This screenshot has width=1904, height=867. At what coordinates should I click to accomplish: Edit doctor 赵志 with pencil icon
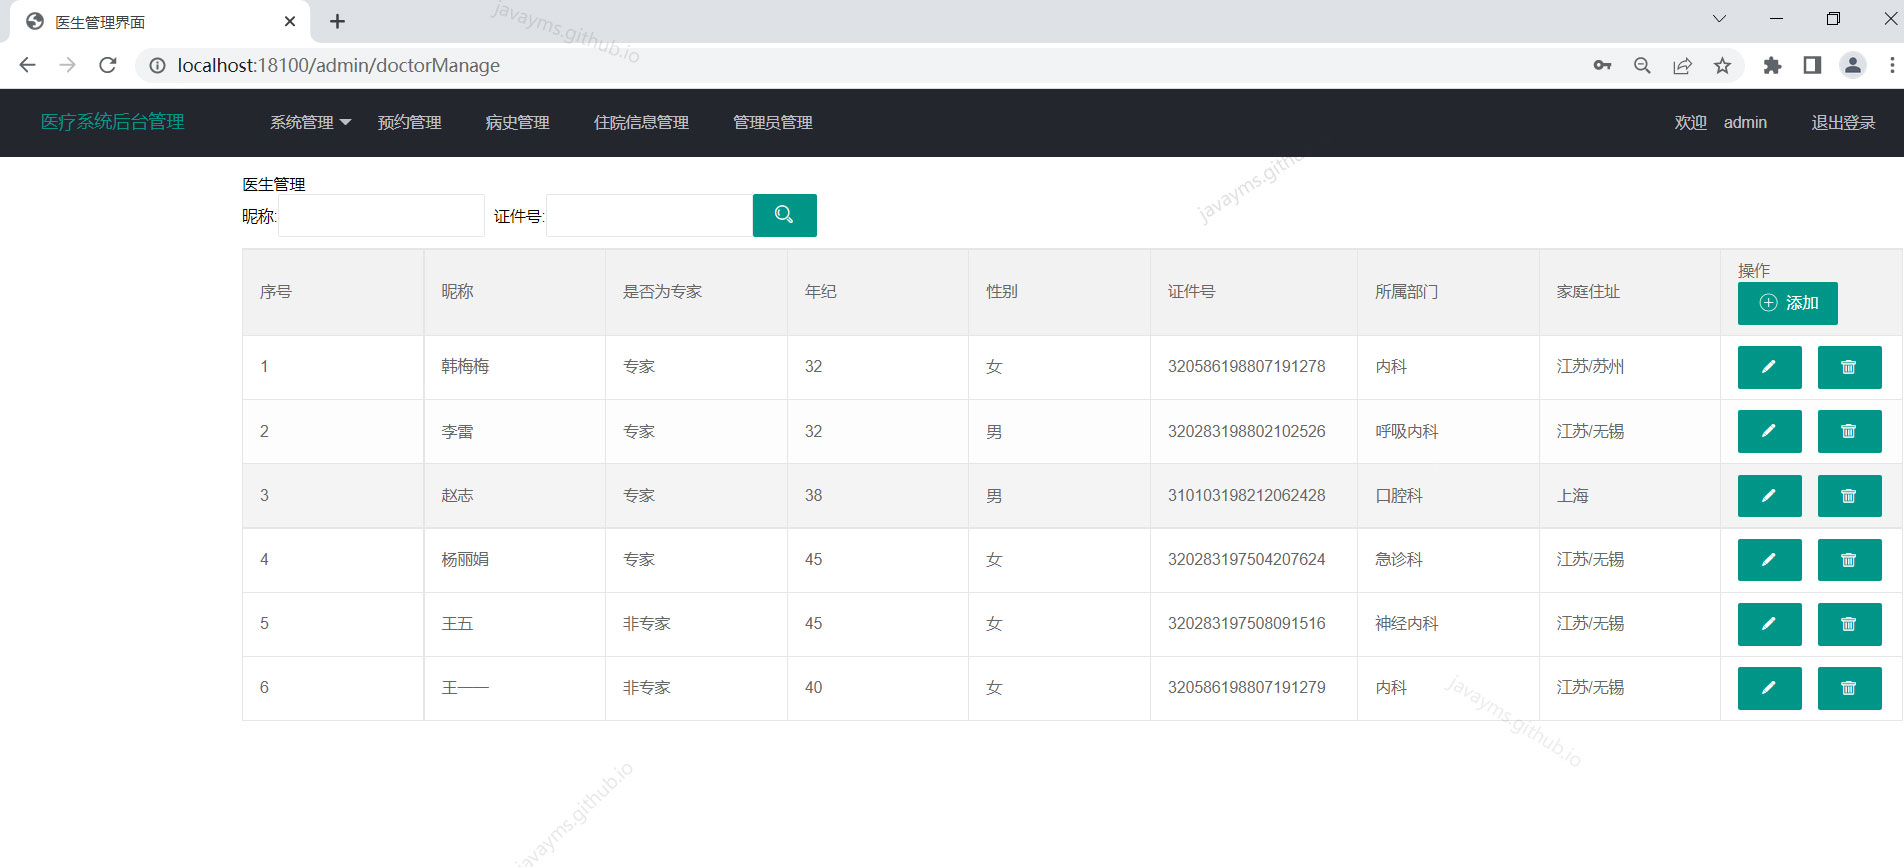point(1769,496)
